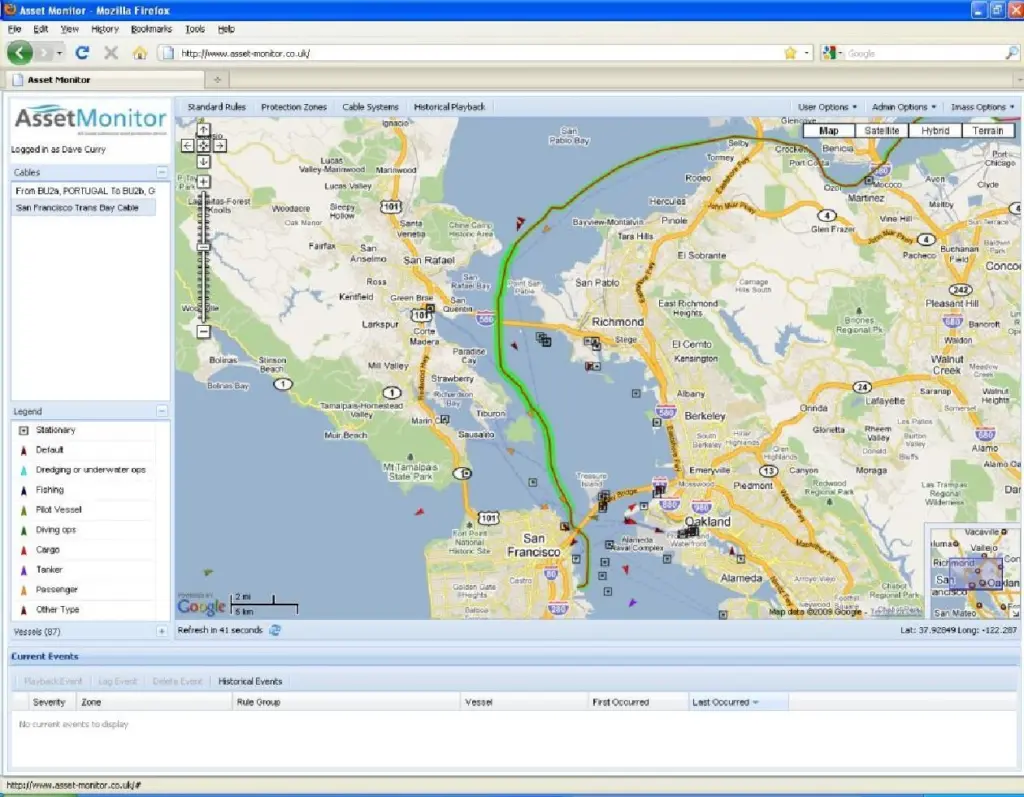Click the Delete Event button
The height and width of the screenshot is (797, 1024).
point(177,681)
